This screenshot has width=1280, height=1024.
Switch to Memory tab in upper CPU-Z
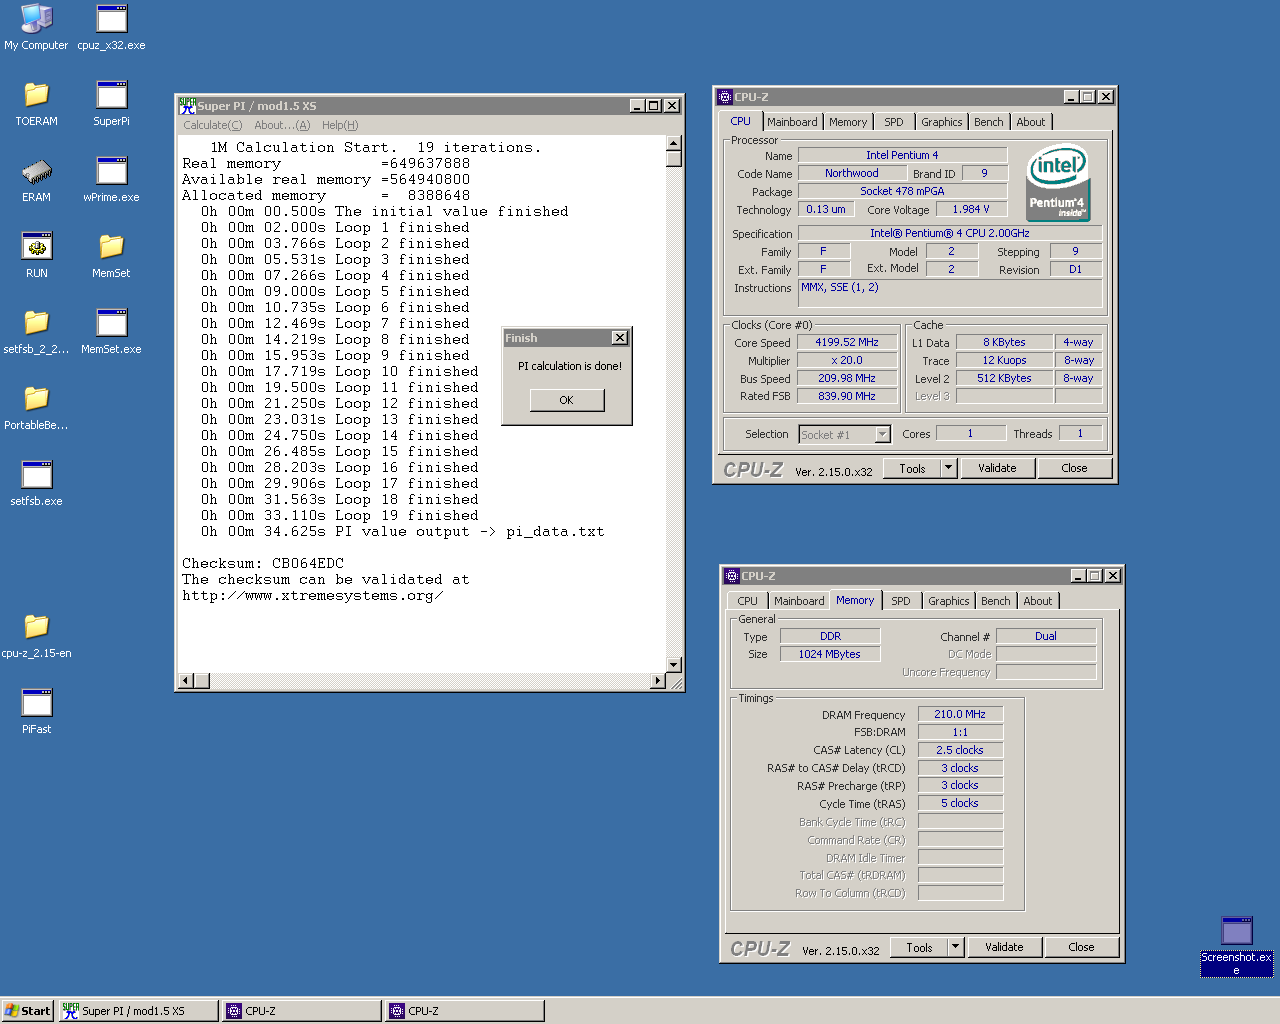tap(848, 122)
